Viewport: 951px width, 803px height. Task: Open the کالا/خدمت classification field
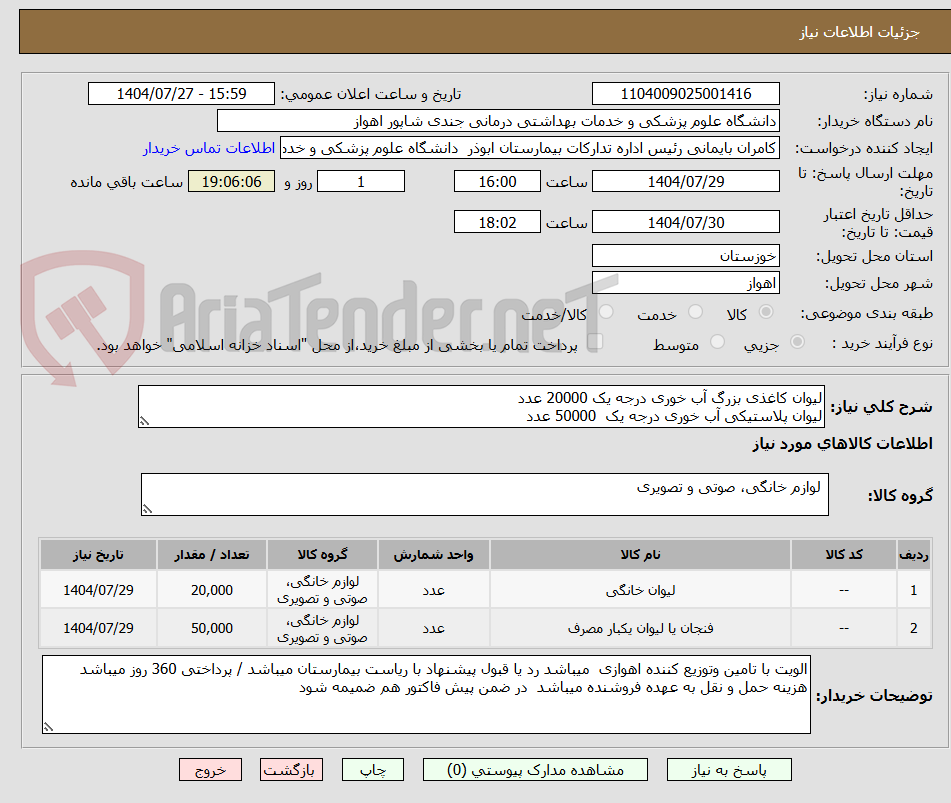point(605,311)
